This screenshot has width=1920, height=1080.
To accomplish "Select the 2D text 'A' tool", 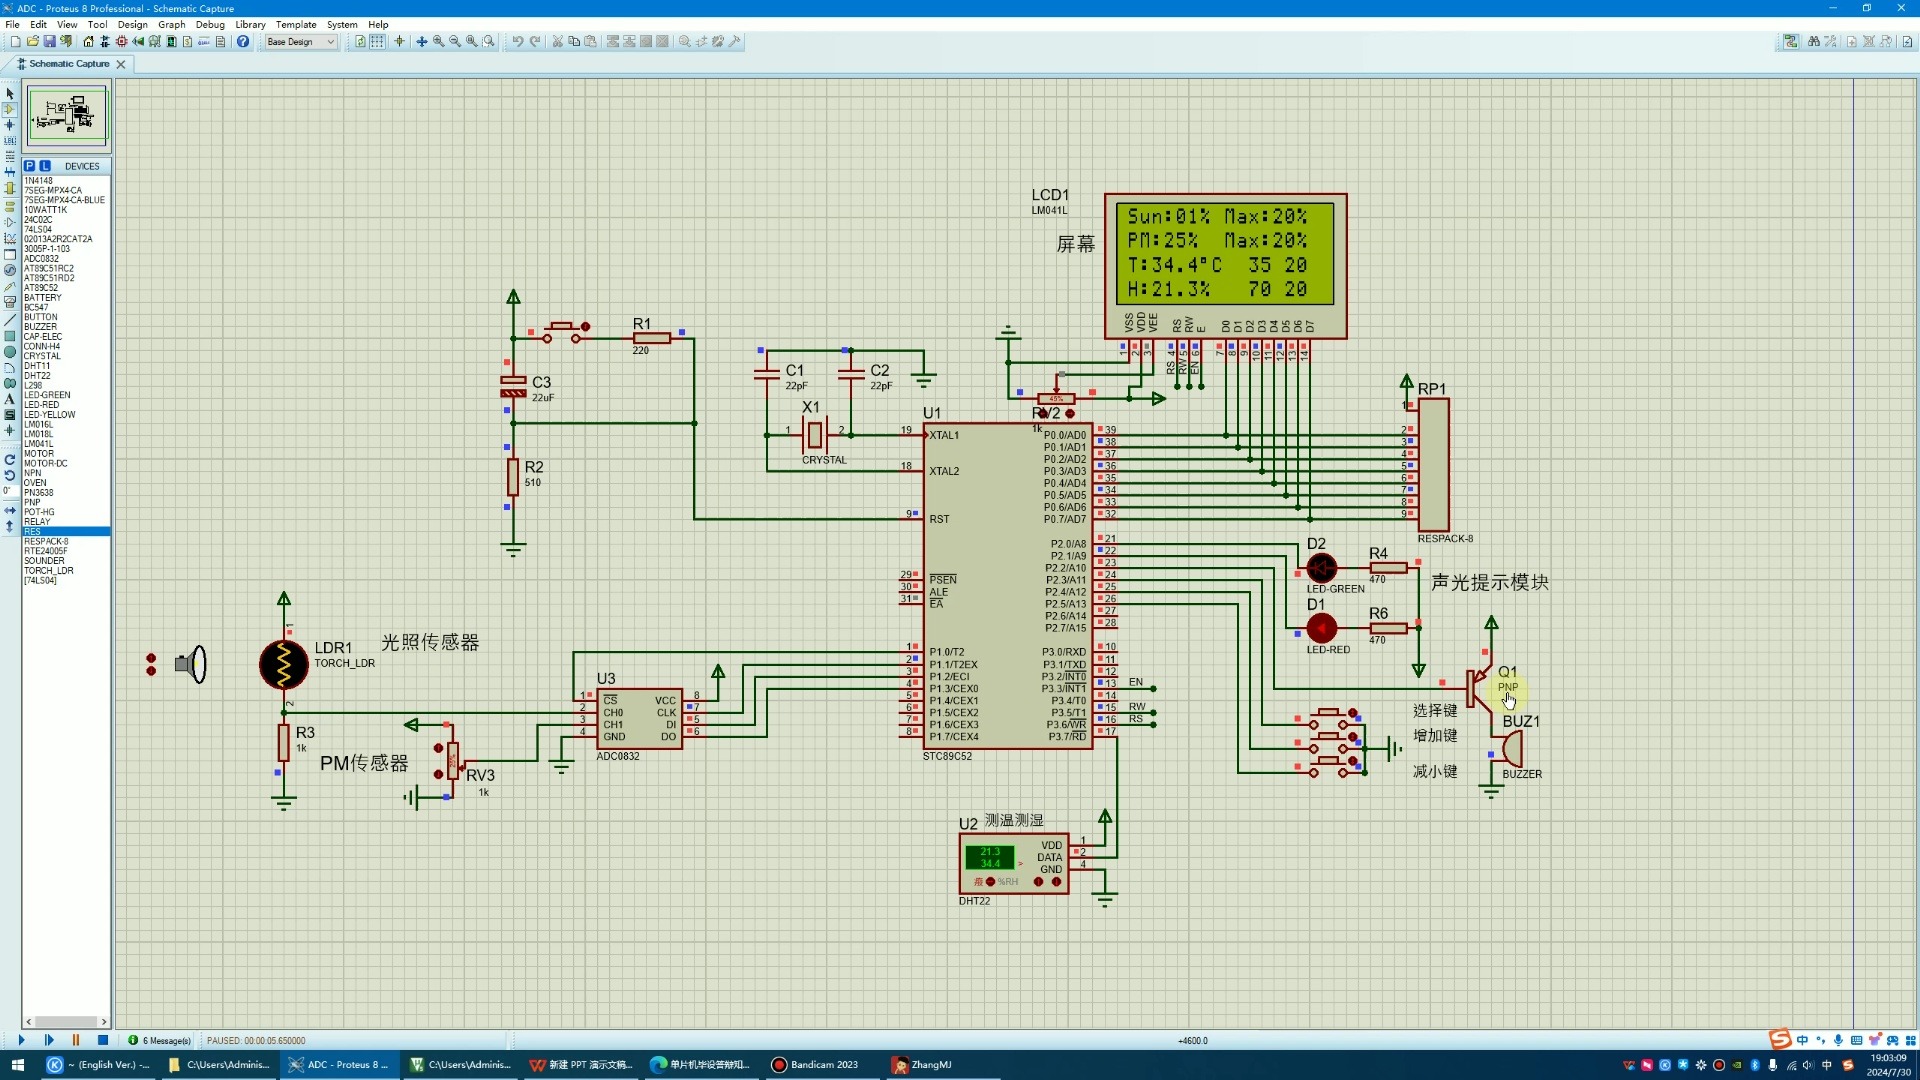I will pyautogui.click(x=10, y=399).
